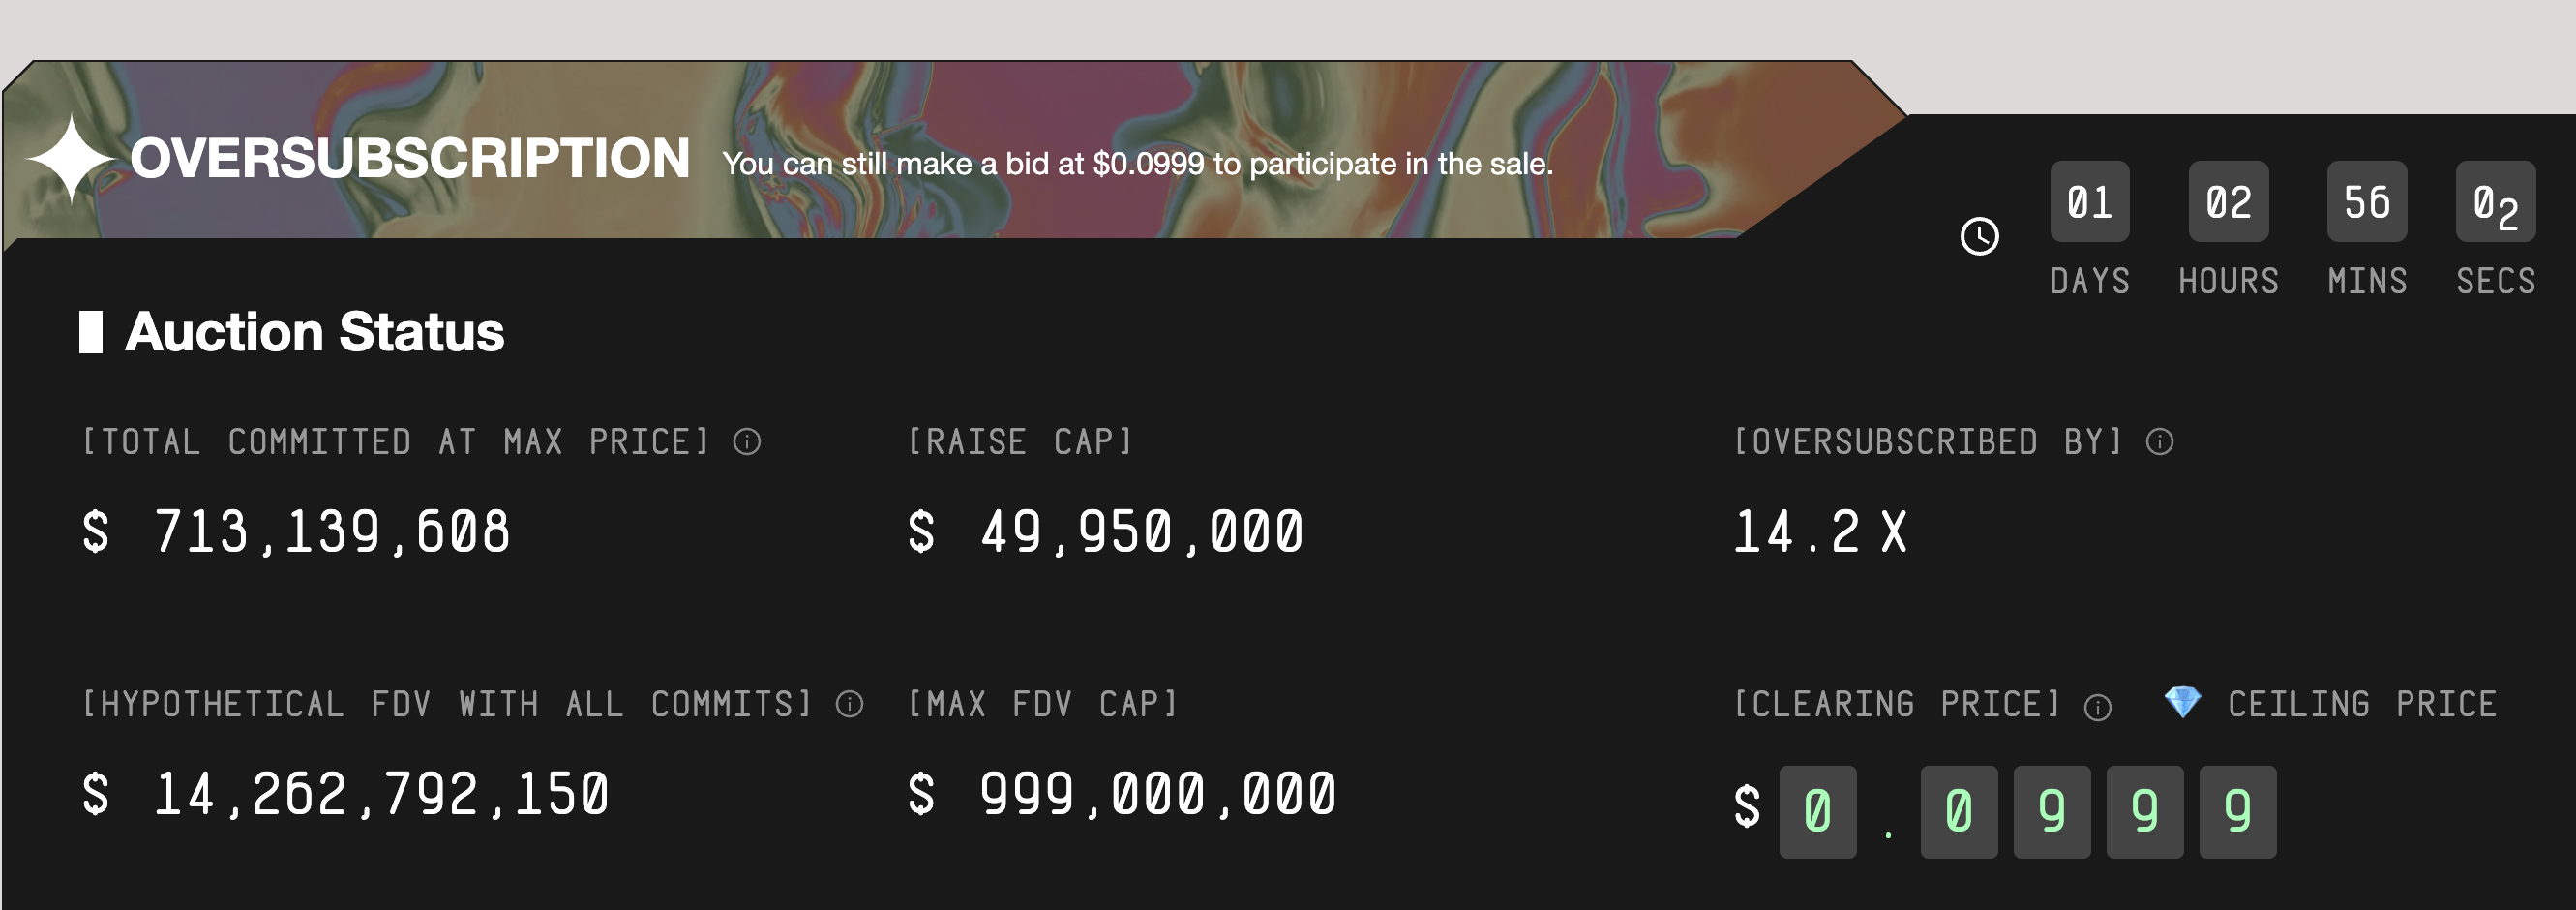The height and width of the screenshot is (910, 2576).
Task: Click the Mins countdown box
Action: point(2366,202)
